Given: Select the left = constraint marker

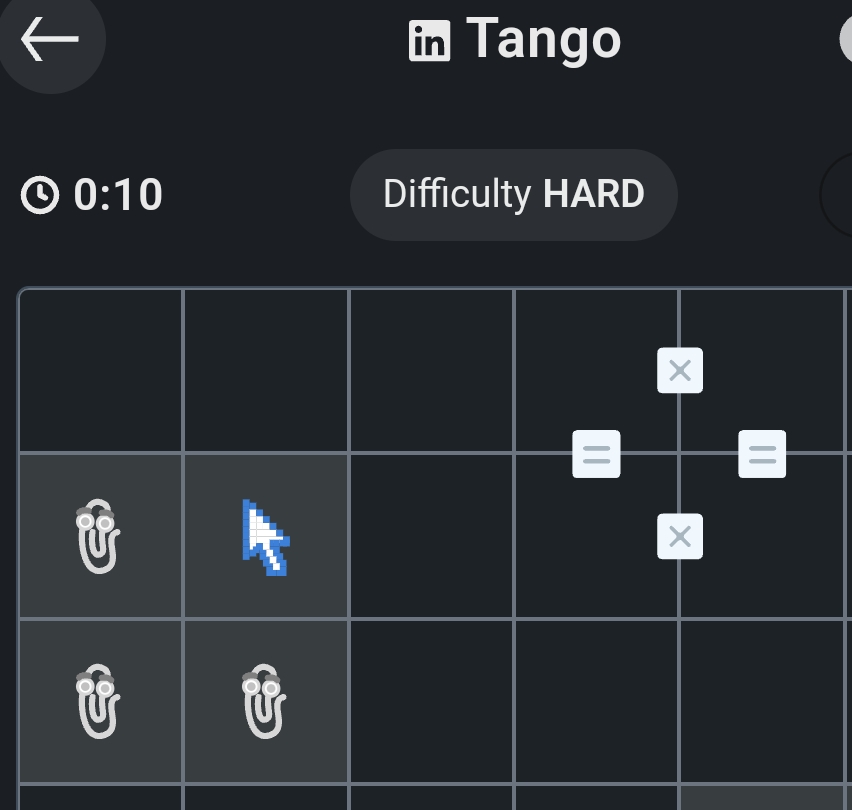Looking at the screenshot, I should [x=596, y=454].
